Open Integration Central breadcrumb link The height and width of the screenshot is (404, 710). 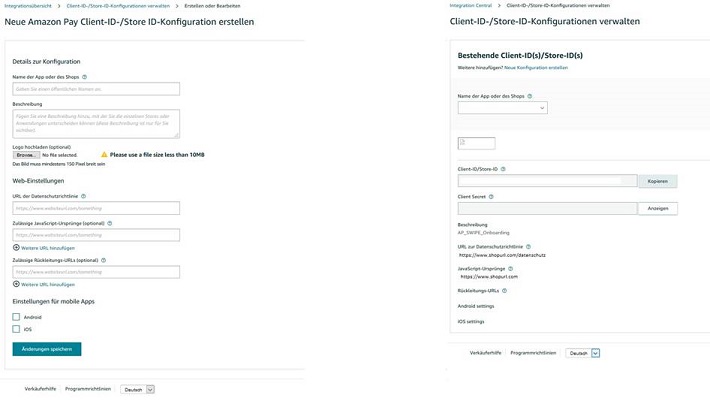470,5
